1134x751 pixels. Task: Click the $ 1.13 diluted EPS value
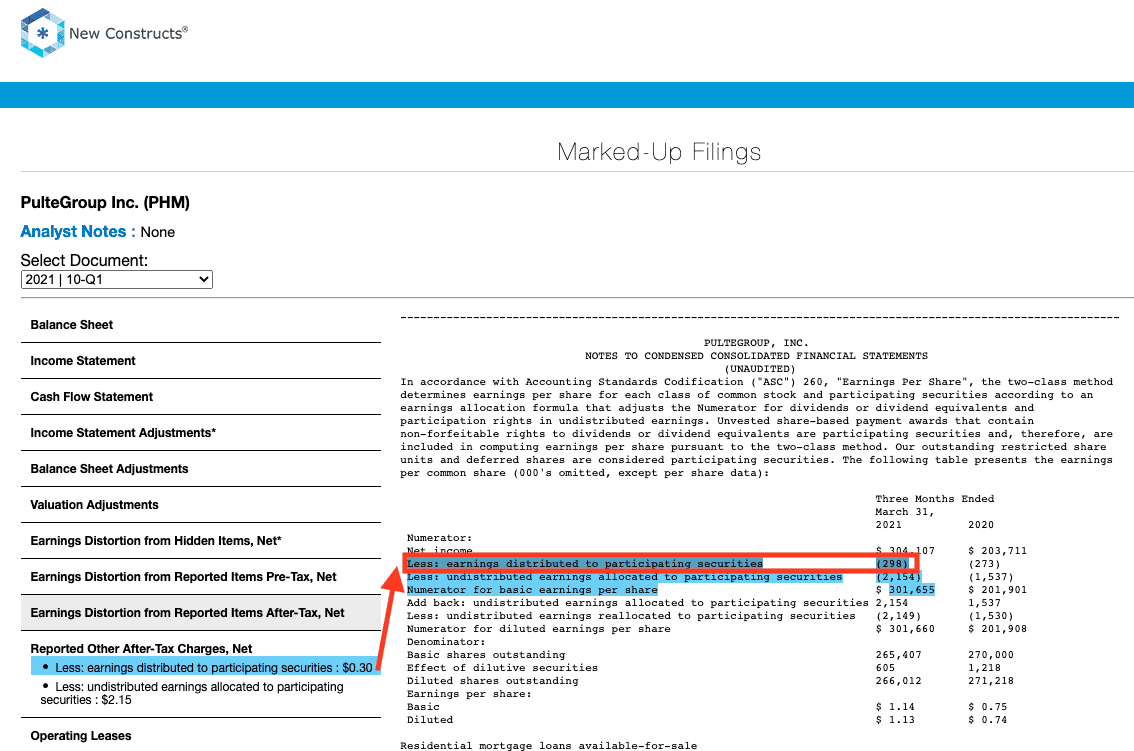coord(895,720)
